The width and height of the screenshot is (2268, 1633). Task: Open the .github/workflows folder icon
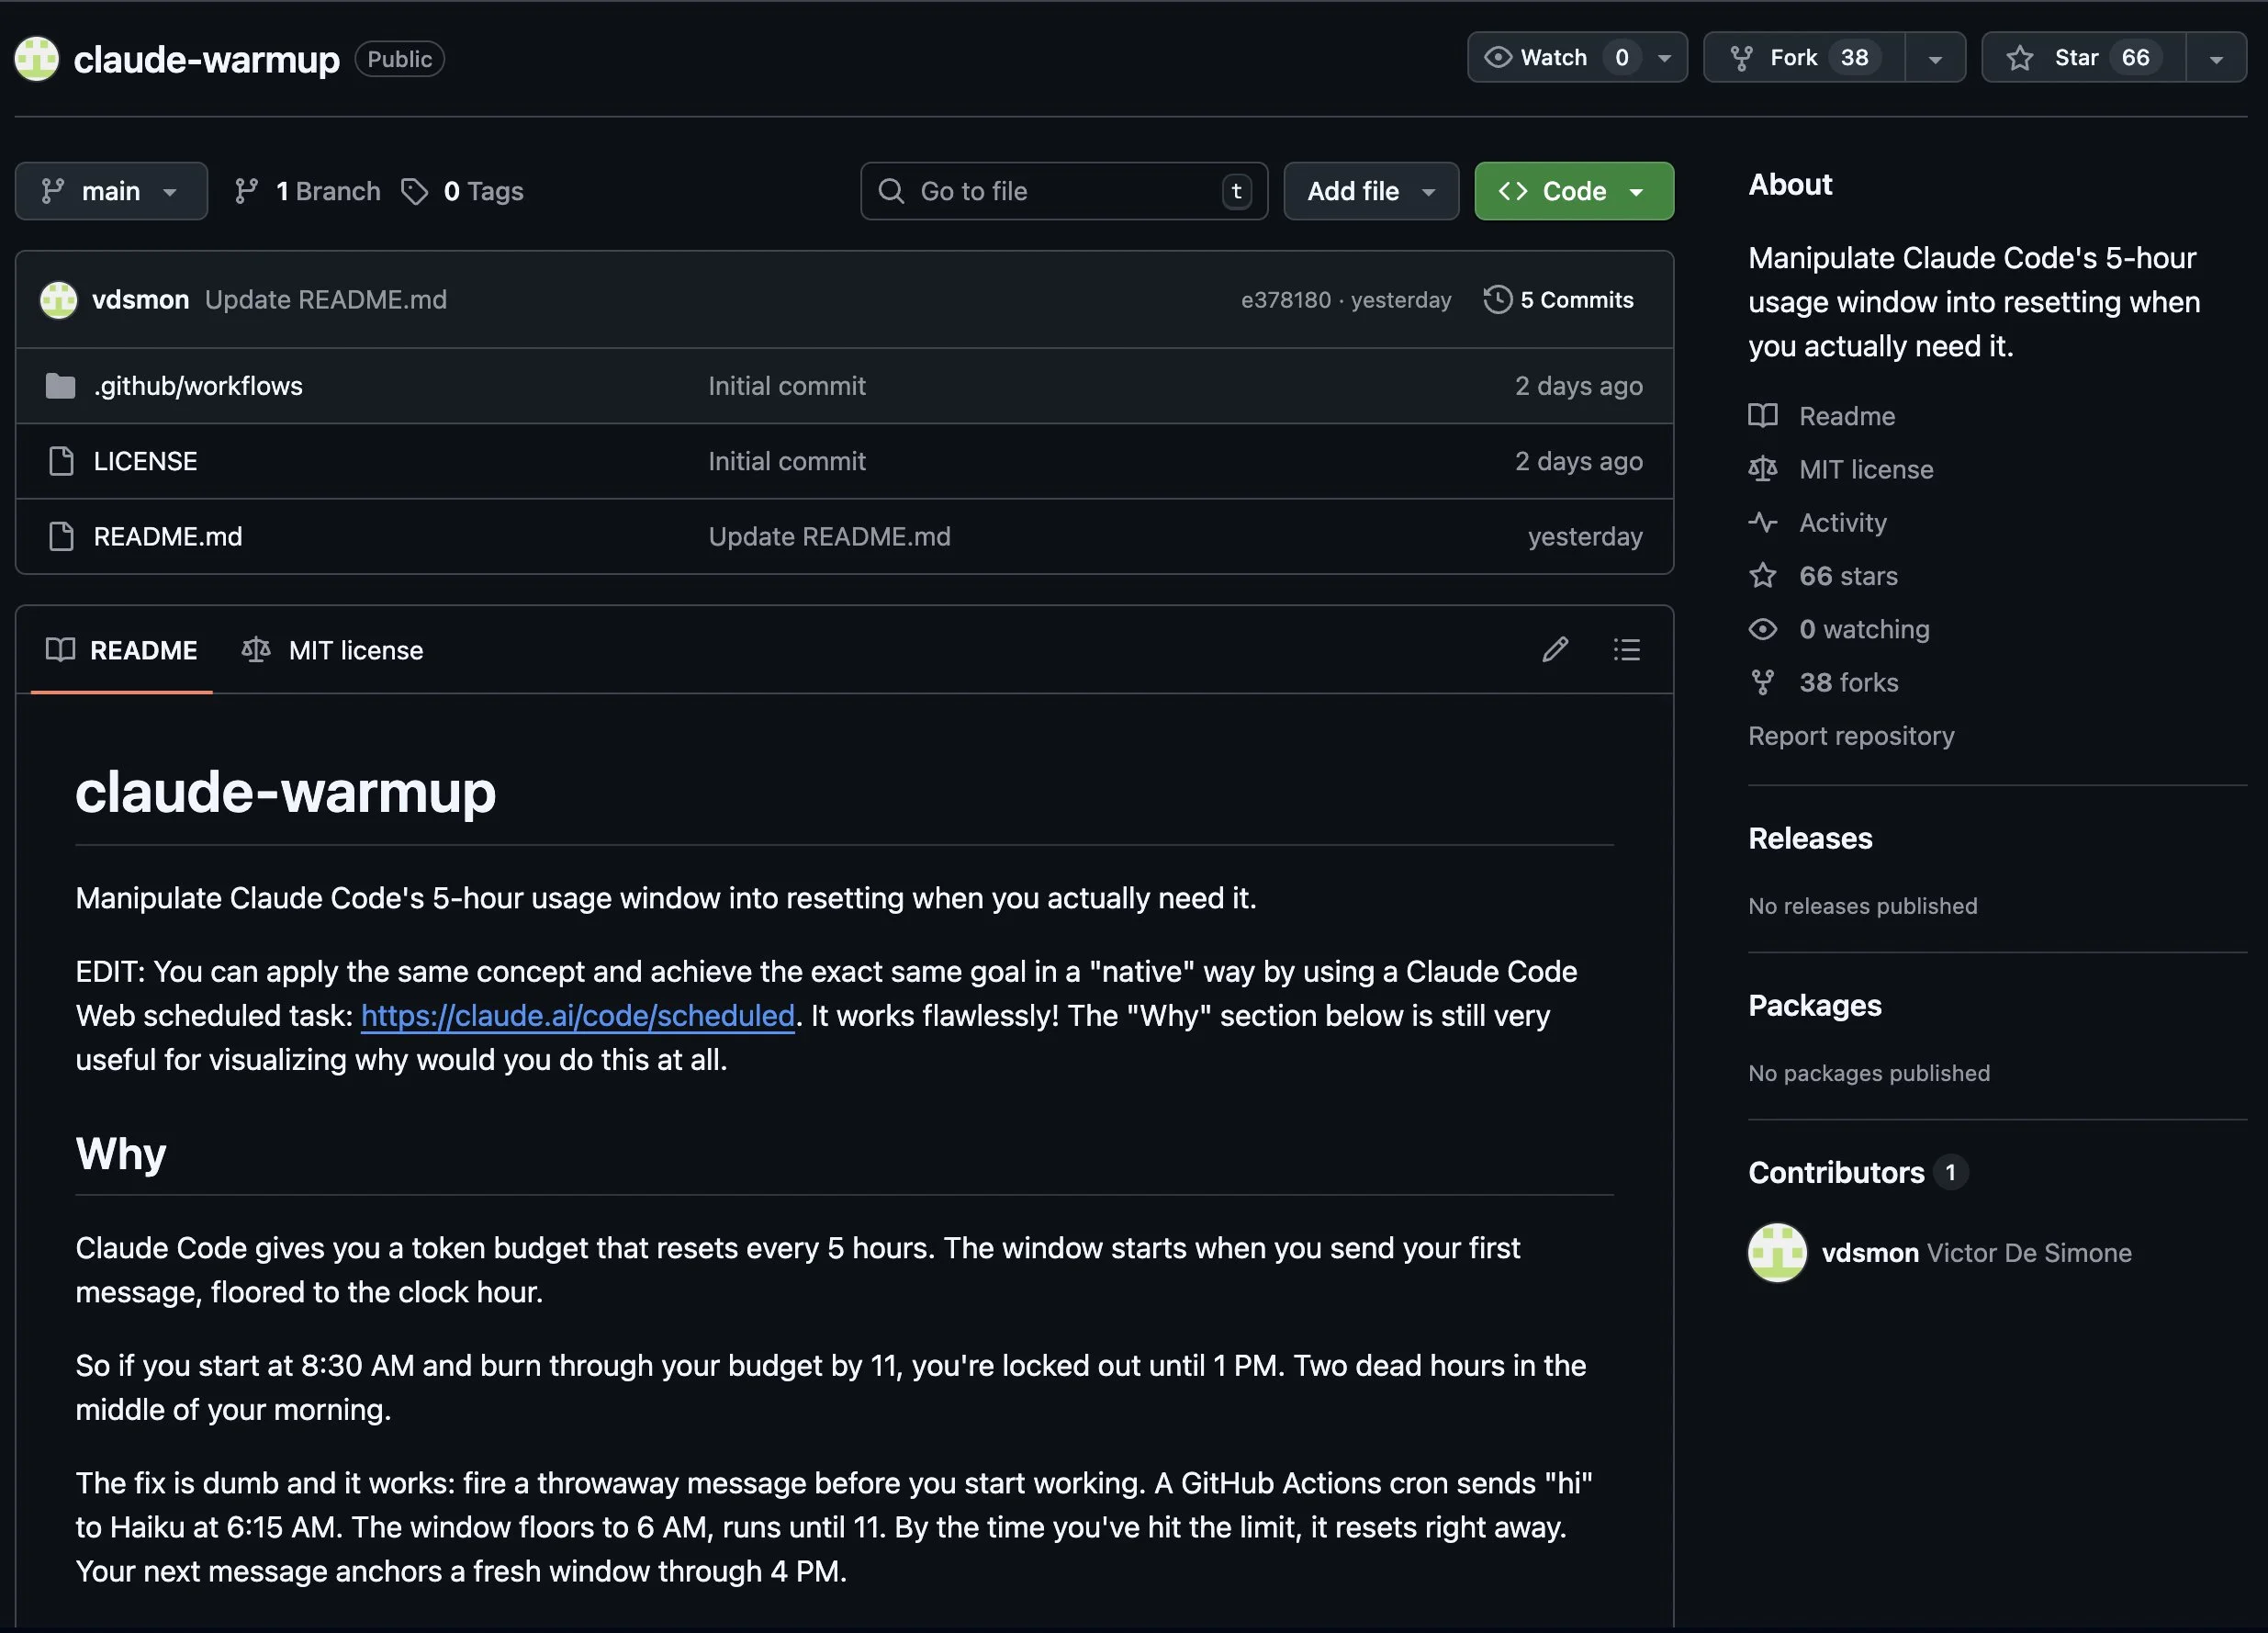click(x=61, y=386)
